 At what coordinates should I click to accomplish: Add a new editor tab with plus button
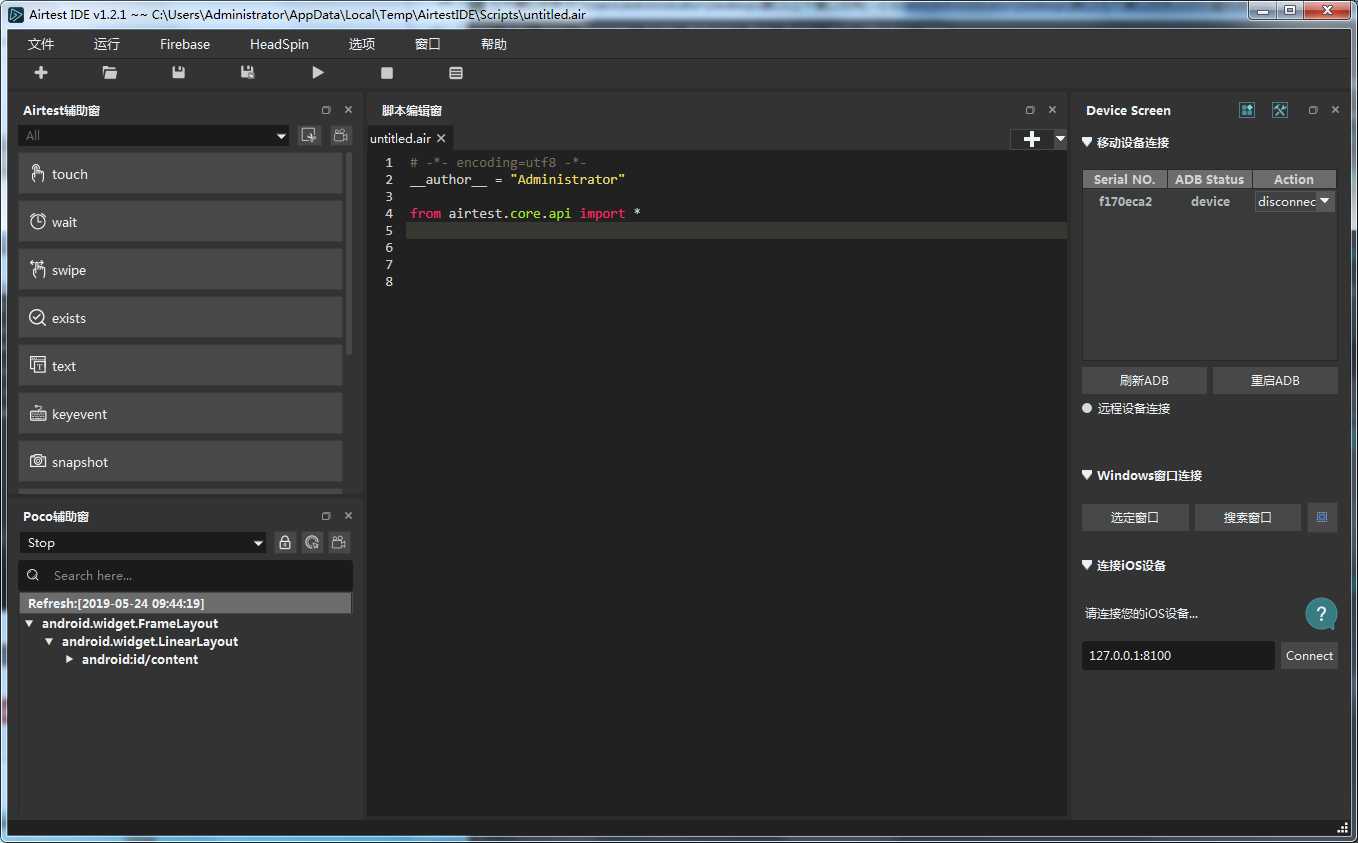[x=1032, y=139]
